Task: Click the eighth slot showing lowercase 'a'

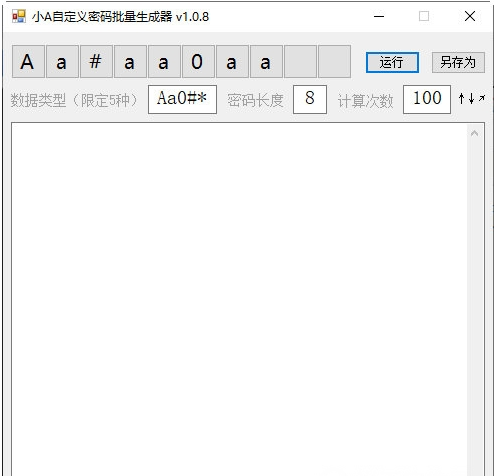Action: [x=266, y=62]
